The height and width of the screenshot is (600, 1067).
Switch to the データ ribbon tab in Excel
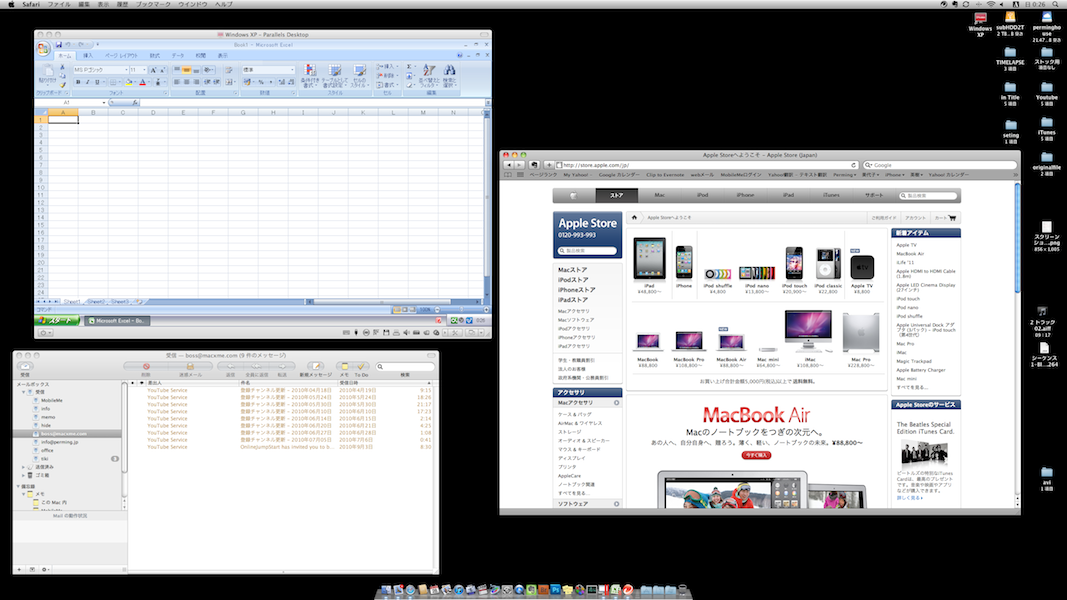tap(178, 56)
